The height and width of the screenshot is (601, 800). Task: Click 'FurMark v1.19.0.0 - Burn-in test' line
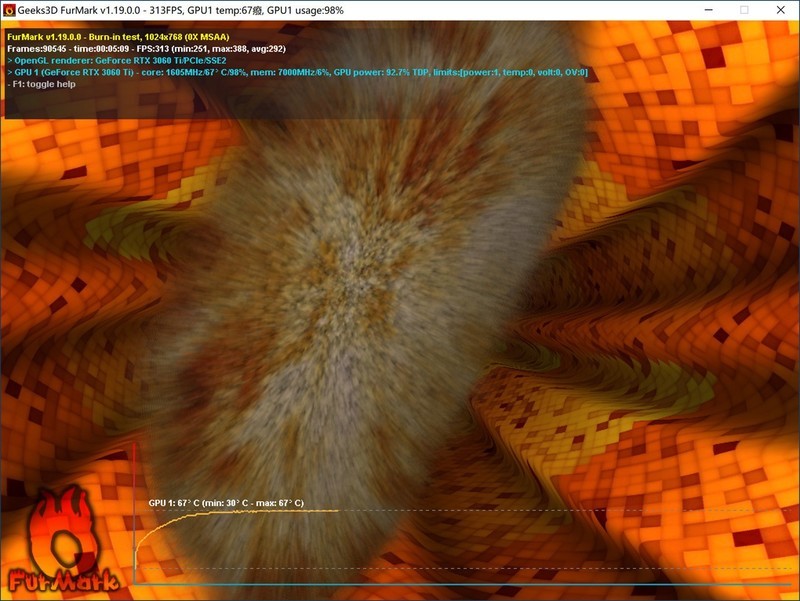[118, 37]
